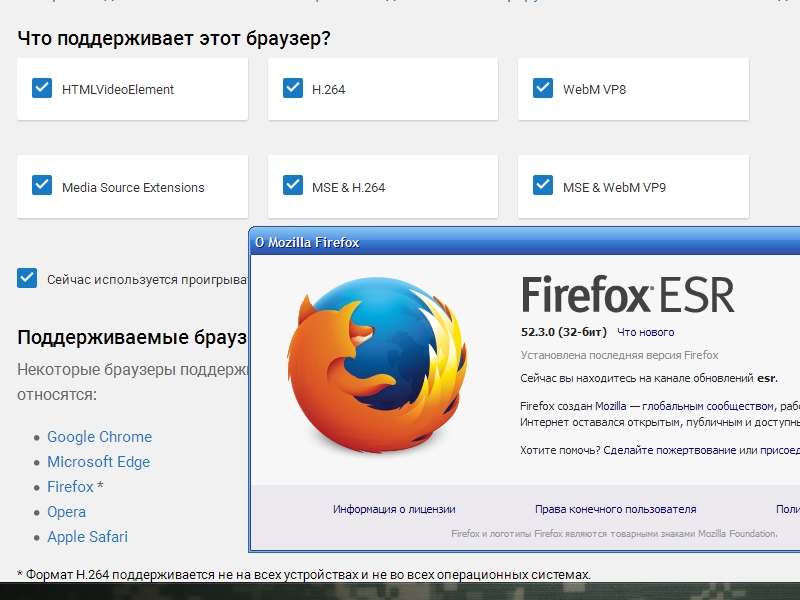Click the H.264 footnote text
The height and width of the screenshot is (600, 800).
[304, 574]
